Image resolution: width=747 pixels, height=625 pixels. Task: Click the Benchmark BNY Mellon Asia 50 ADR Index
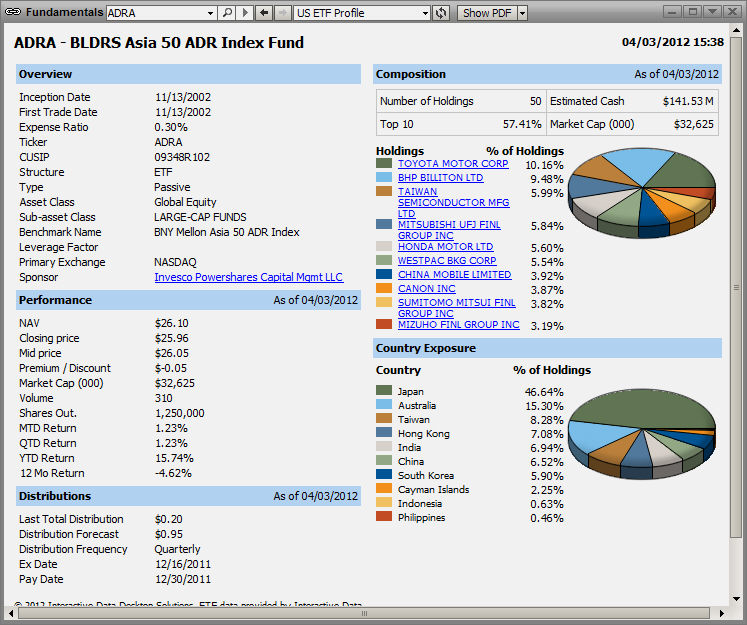point(227,232)
